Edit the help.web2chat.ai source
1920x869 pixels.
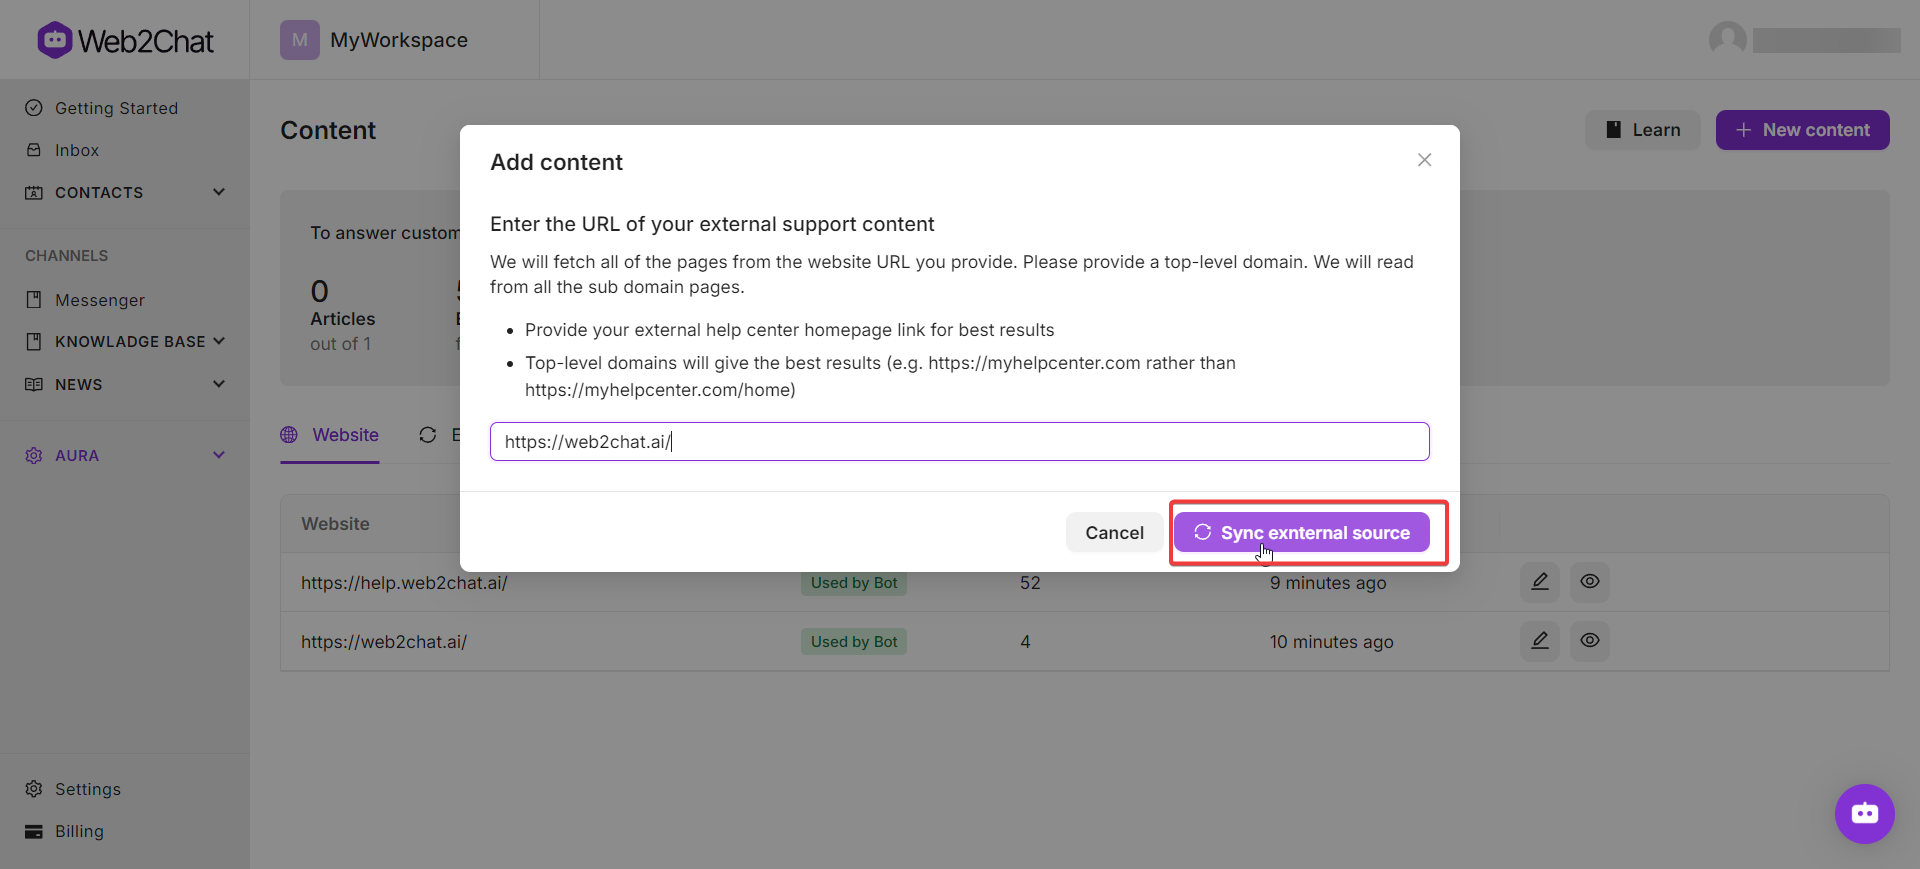coord(1539,582)
